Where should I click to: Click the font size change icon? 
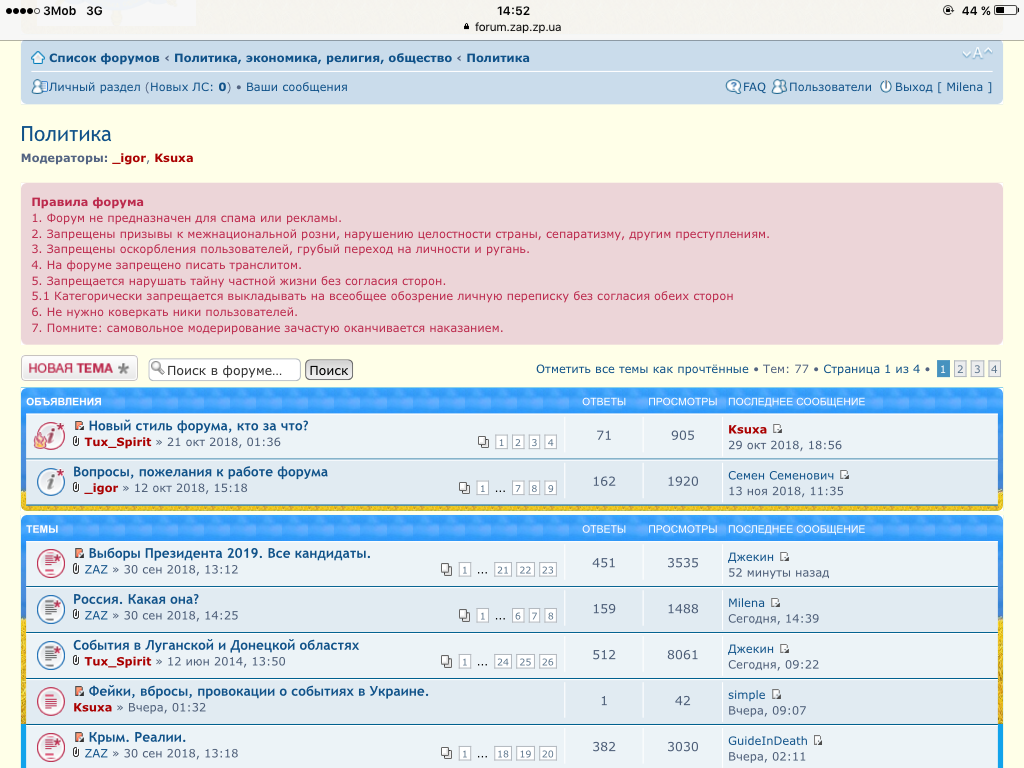[977, 53]
